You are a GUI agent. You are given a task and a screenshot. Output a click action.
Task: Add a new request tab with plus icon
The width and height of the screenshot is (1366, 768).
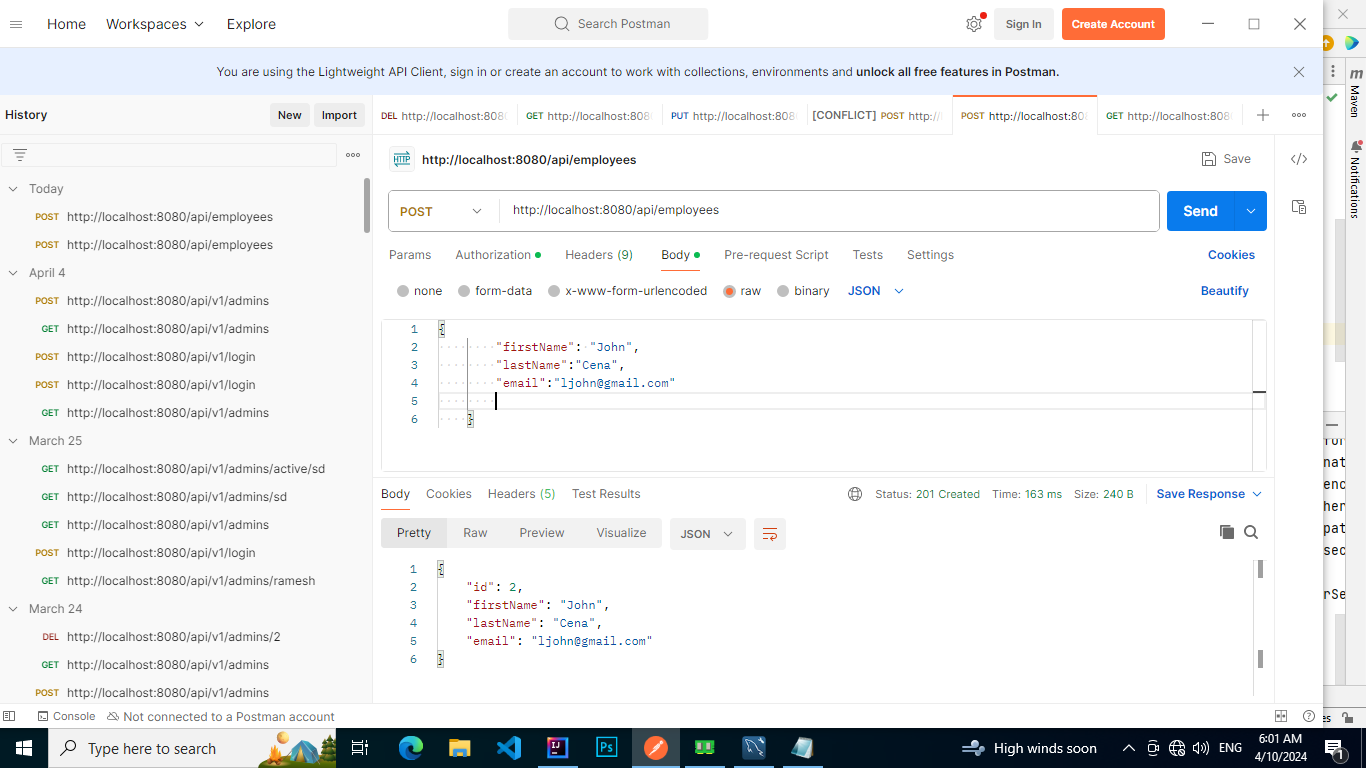[1263, 115]
